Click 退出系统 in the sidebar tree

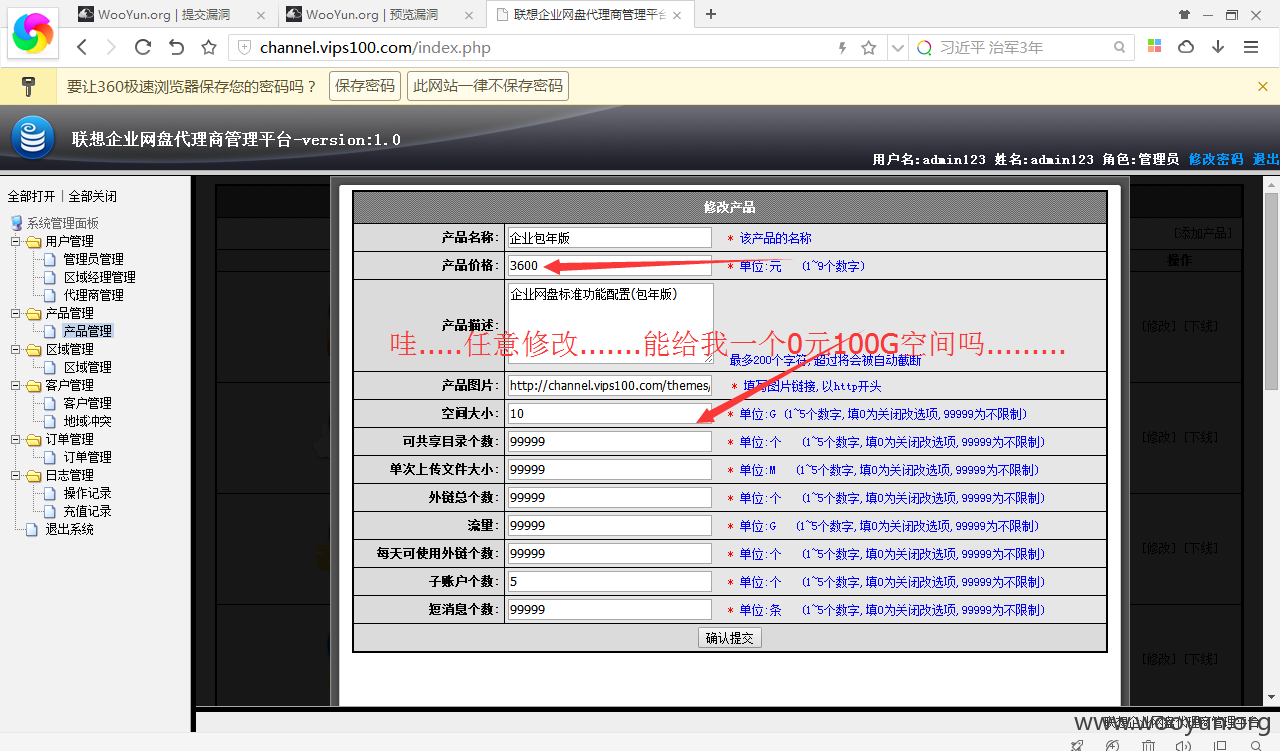tap(69, 529)
